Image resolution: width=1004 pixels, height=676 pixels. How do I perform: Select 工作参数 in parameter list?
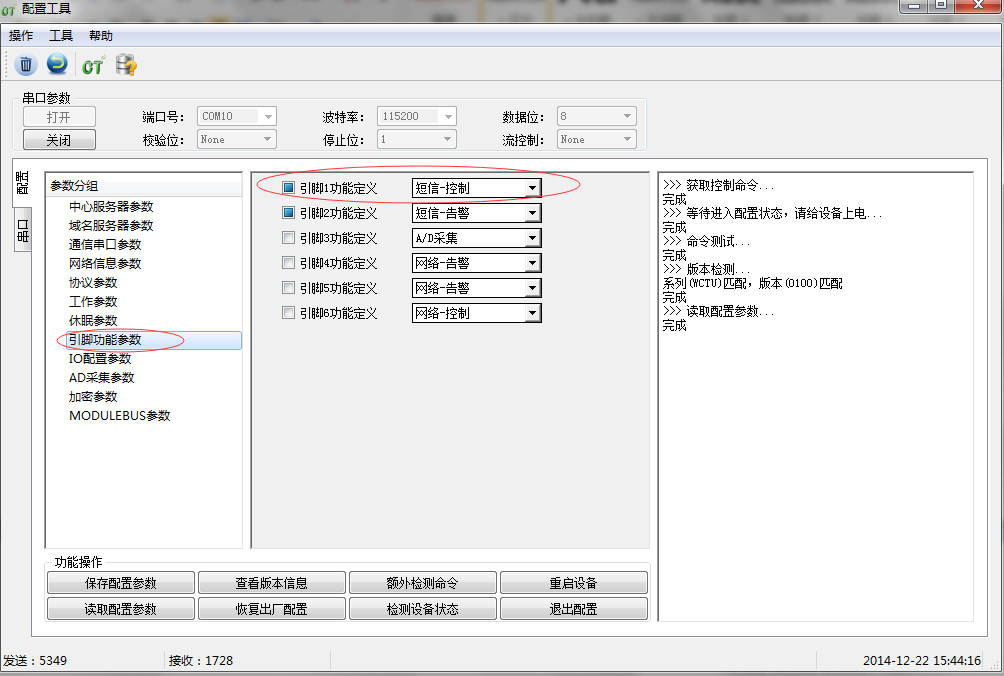(93, 302)
